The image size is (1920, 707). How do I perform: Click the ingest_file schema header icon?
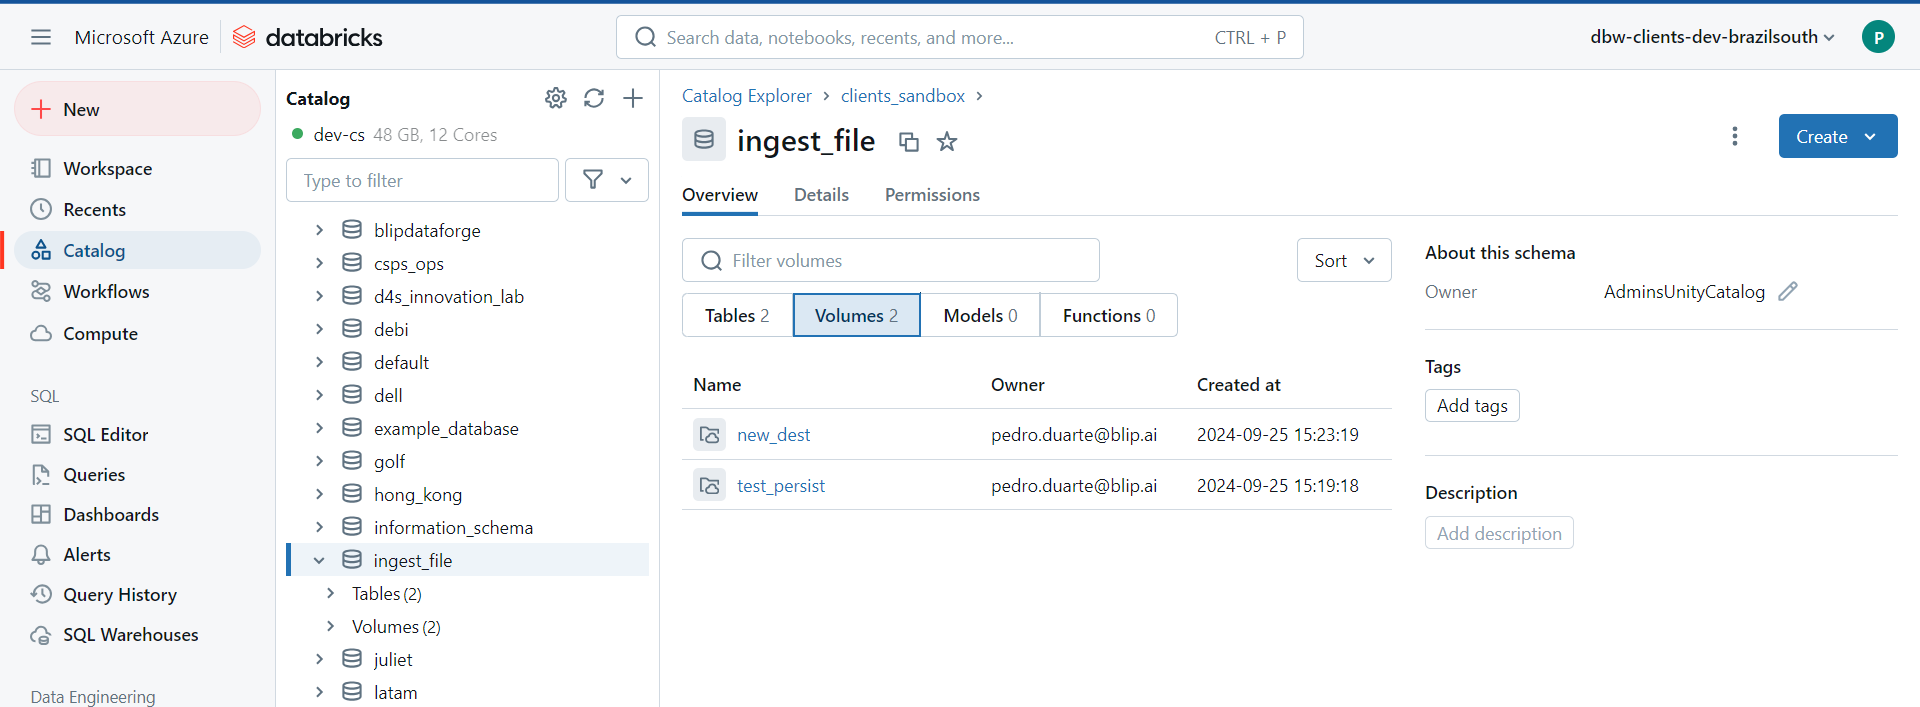click(704, 139)
